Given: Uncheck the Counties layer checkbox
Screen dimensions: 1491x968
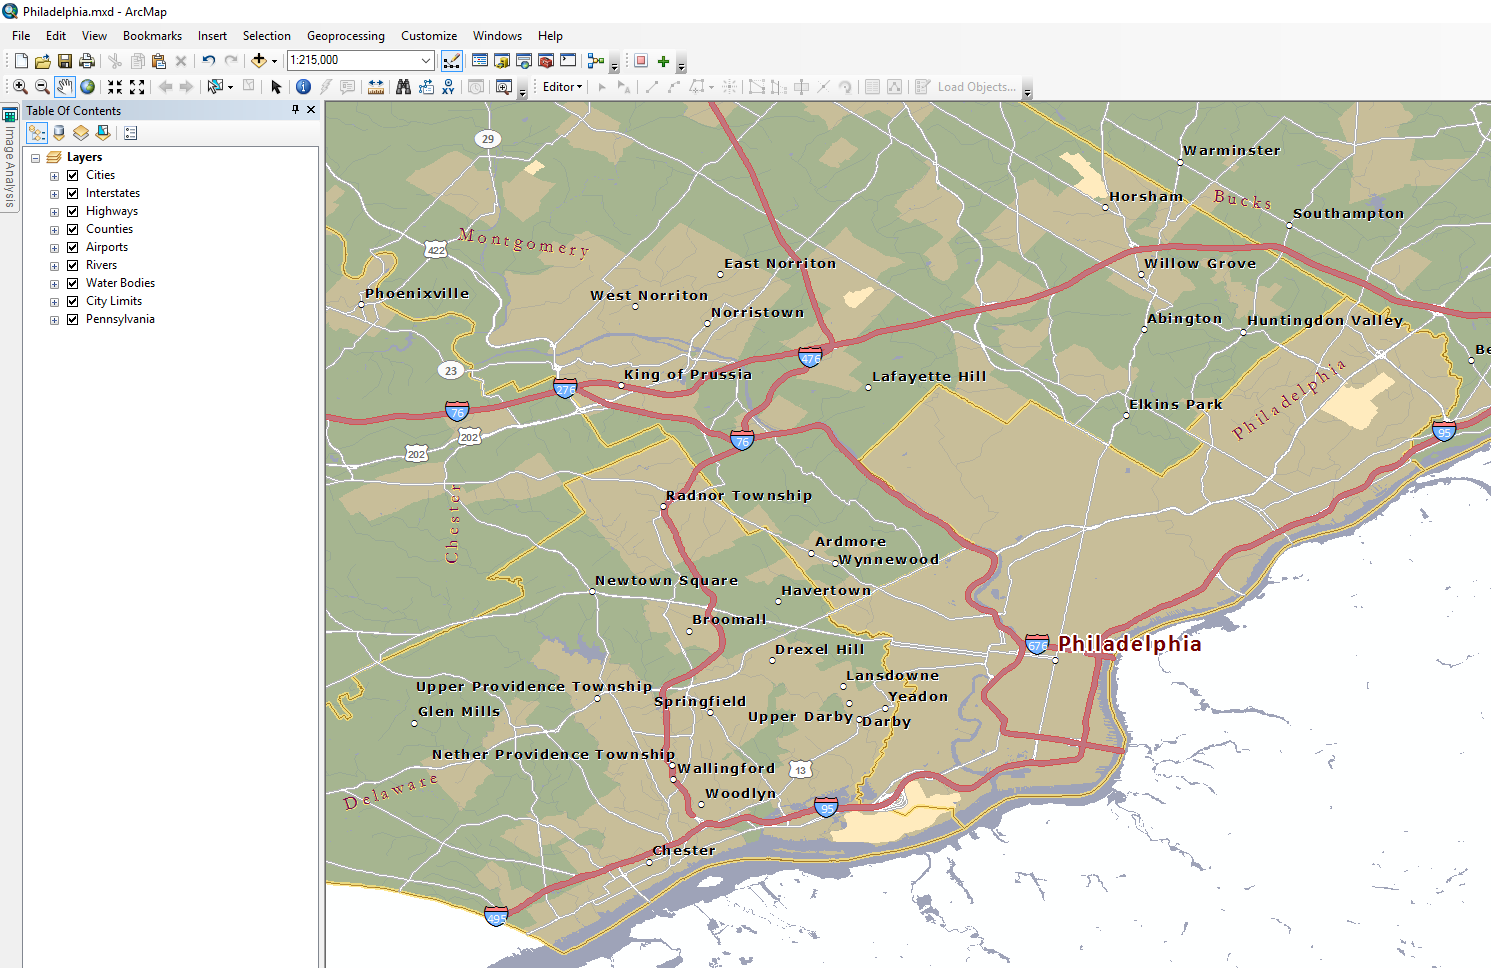Looking at the screenshot, I should tap(72, 229).
